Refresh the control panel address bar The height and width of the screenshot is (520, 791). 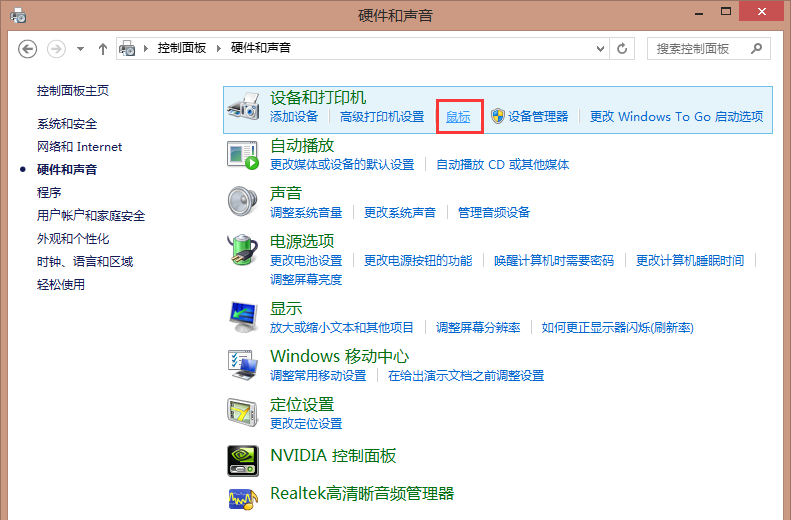click(x=623, y=48)
